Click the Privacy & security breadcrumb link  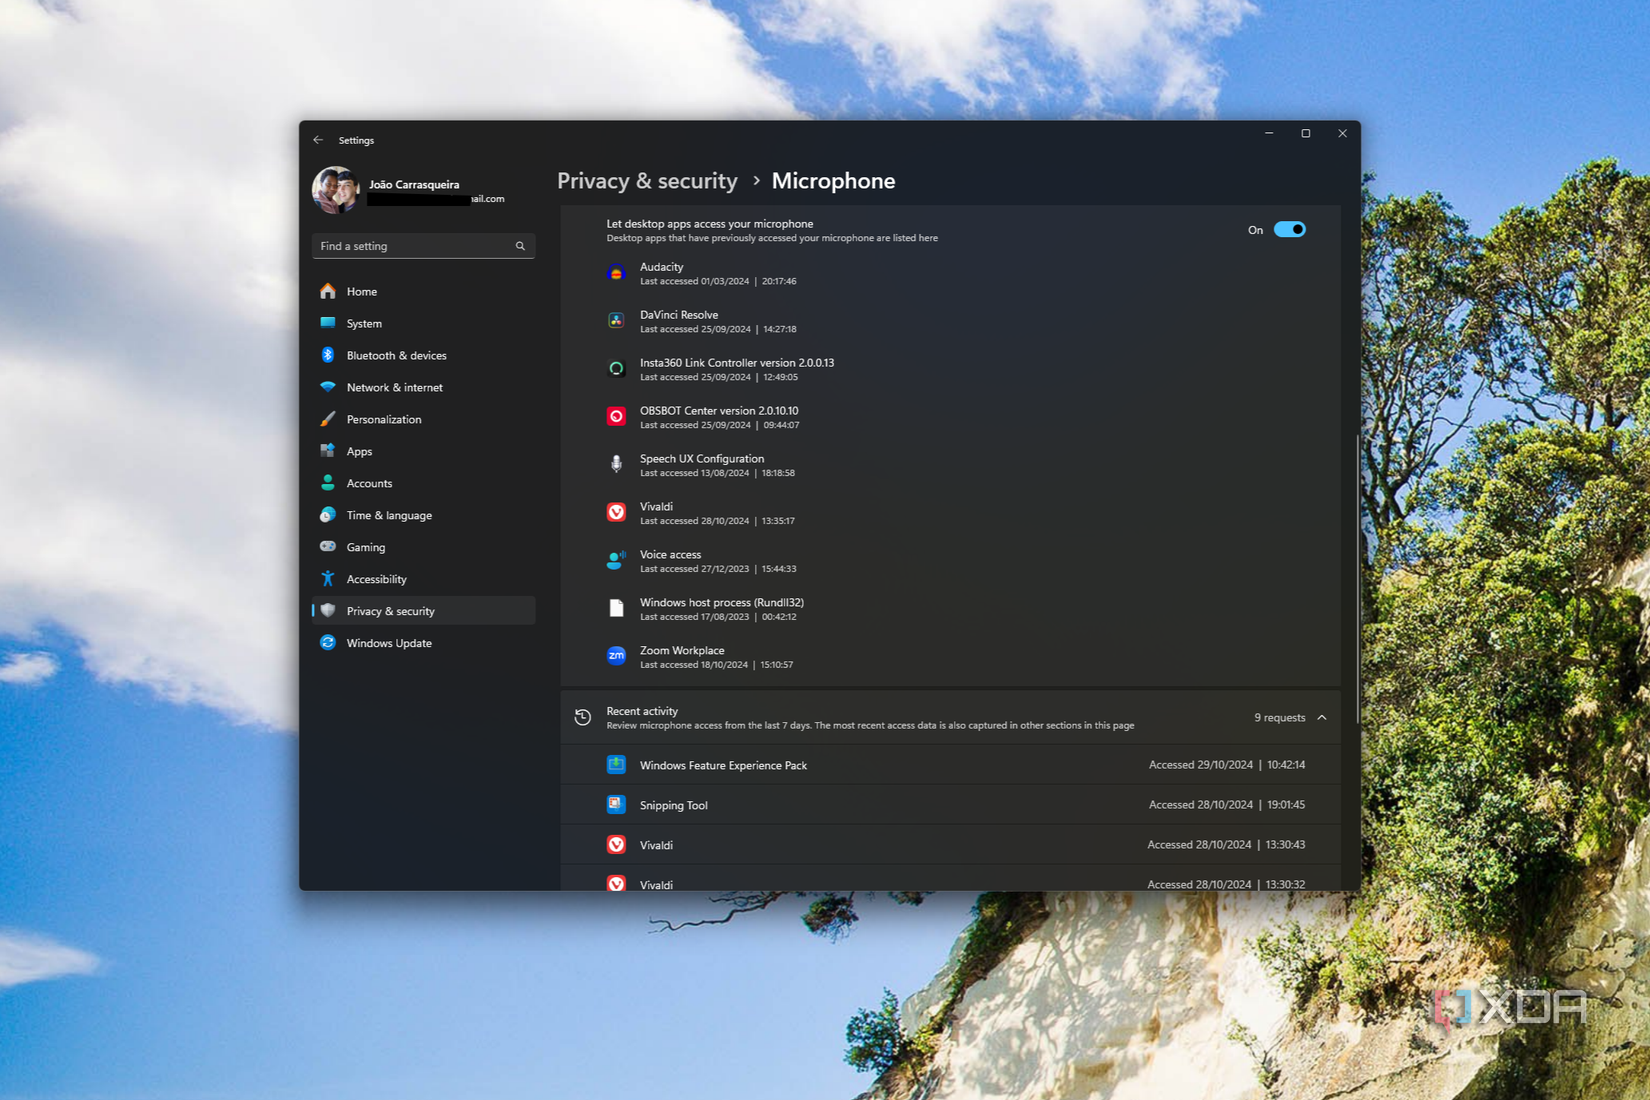click(647, 181)
